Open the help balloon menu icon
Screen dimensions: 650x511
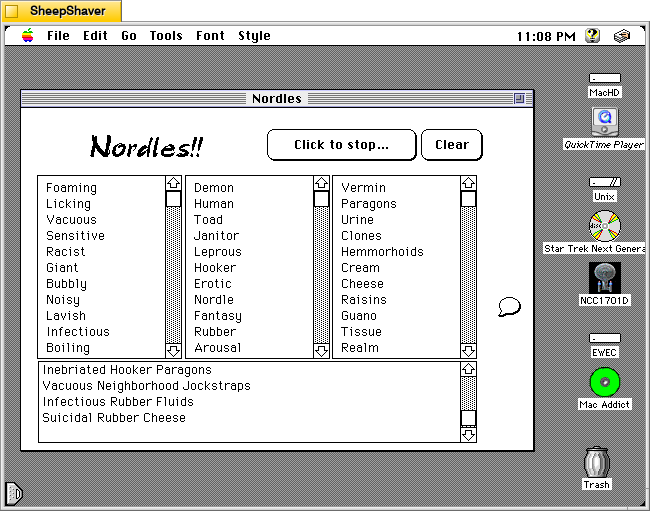[x=592, y=36]
